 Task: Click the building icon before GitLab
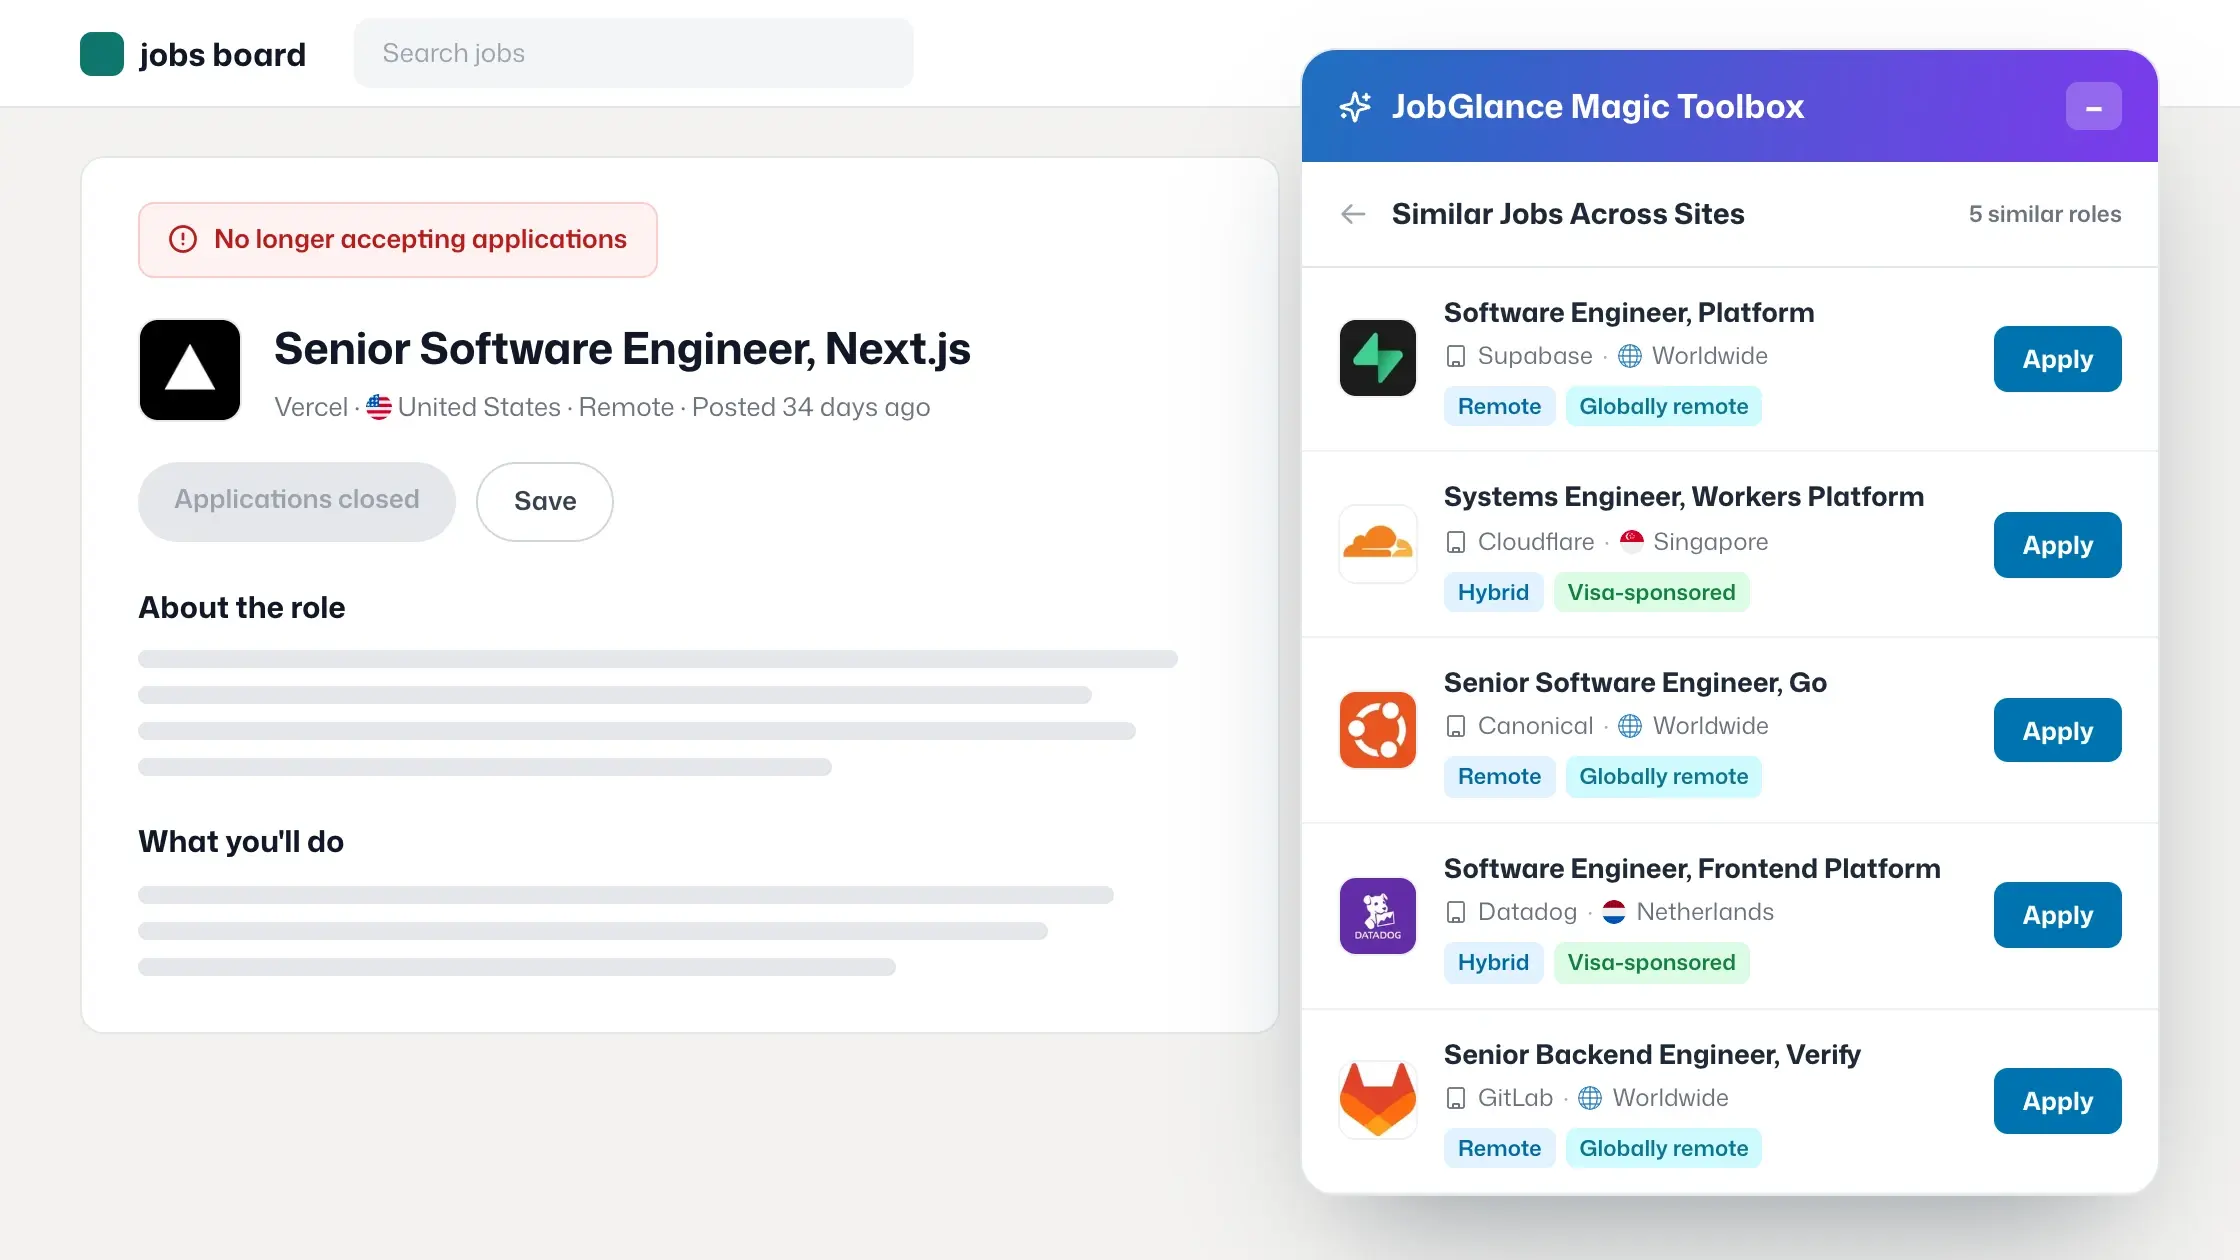[1456, 1098]
